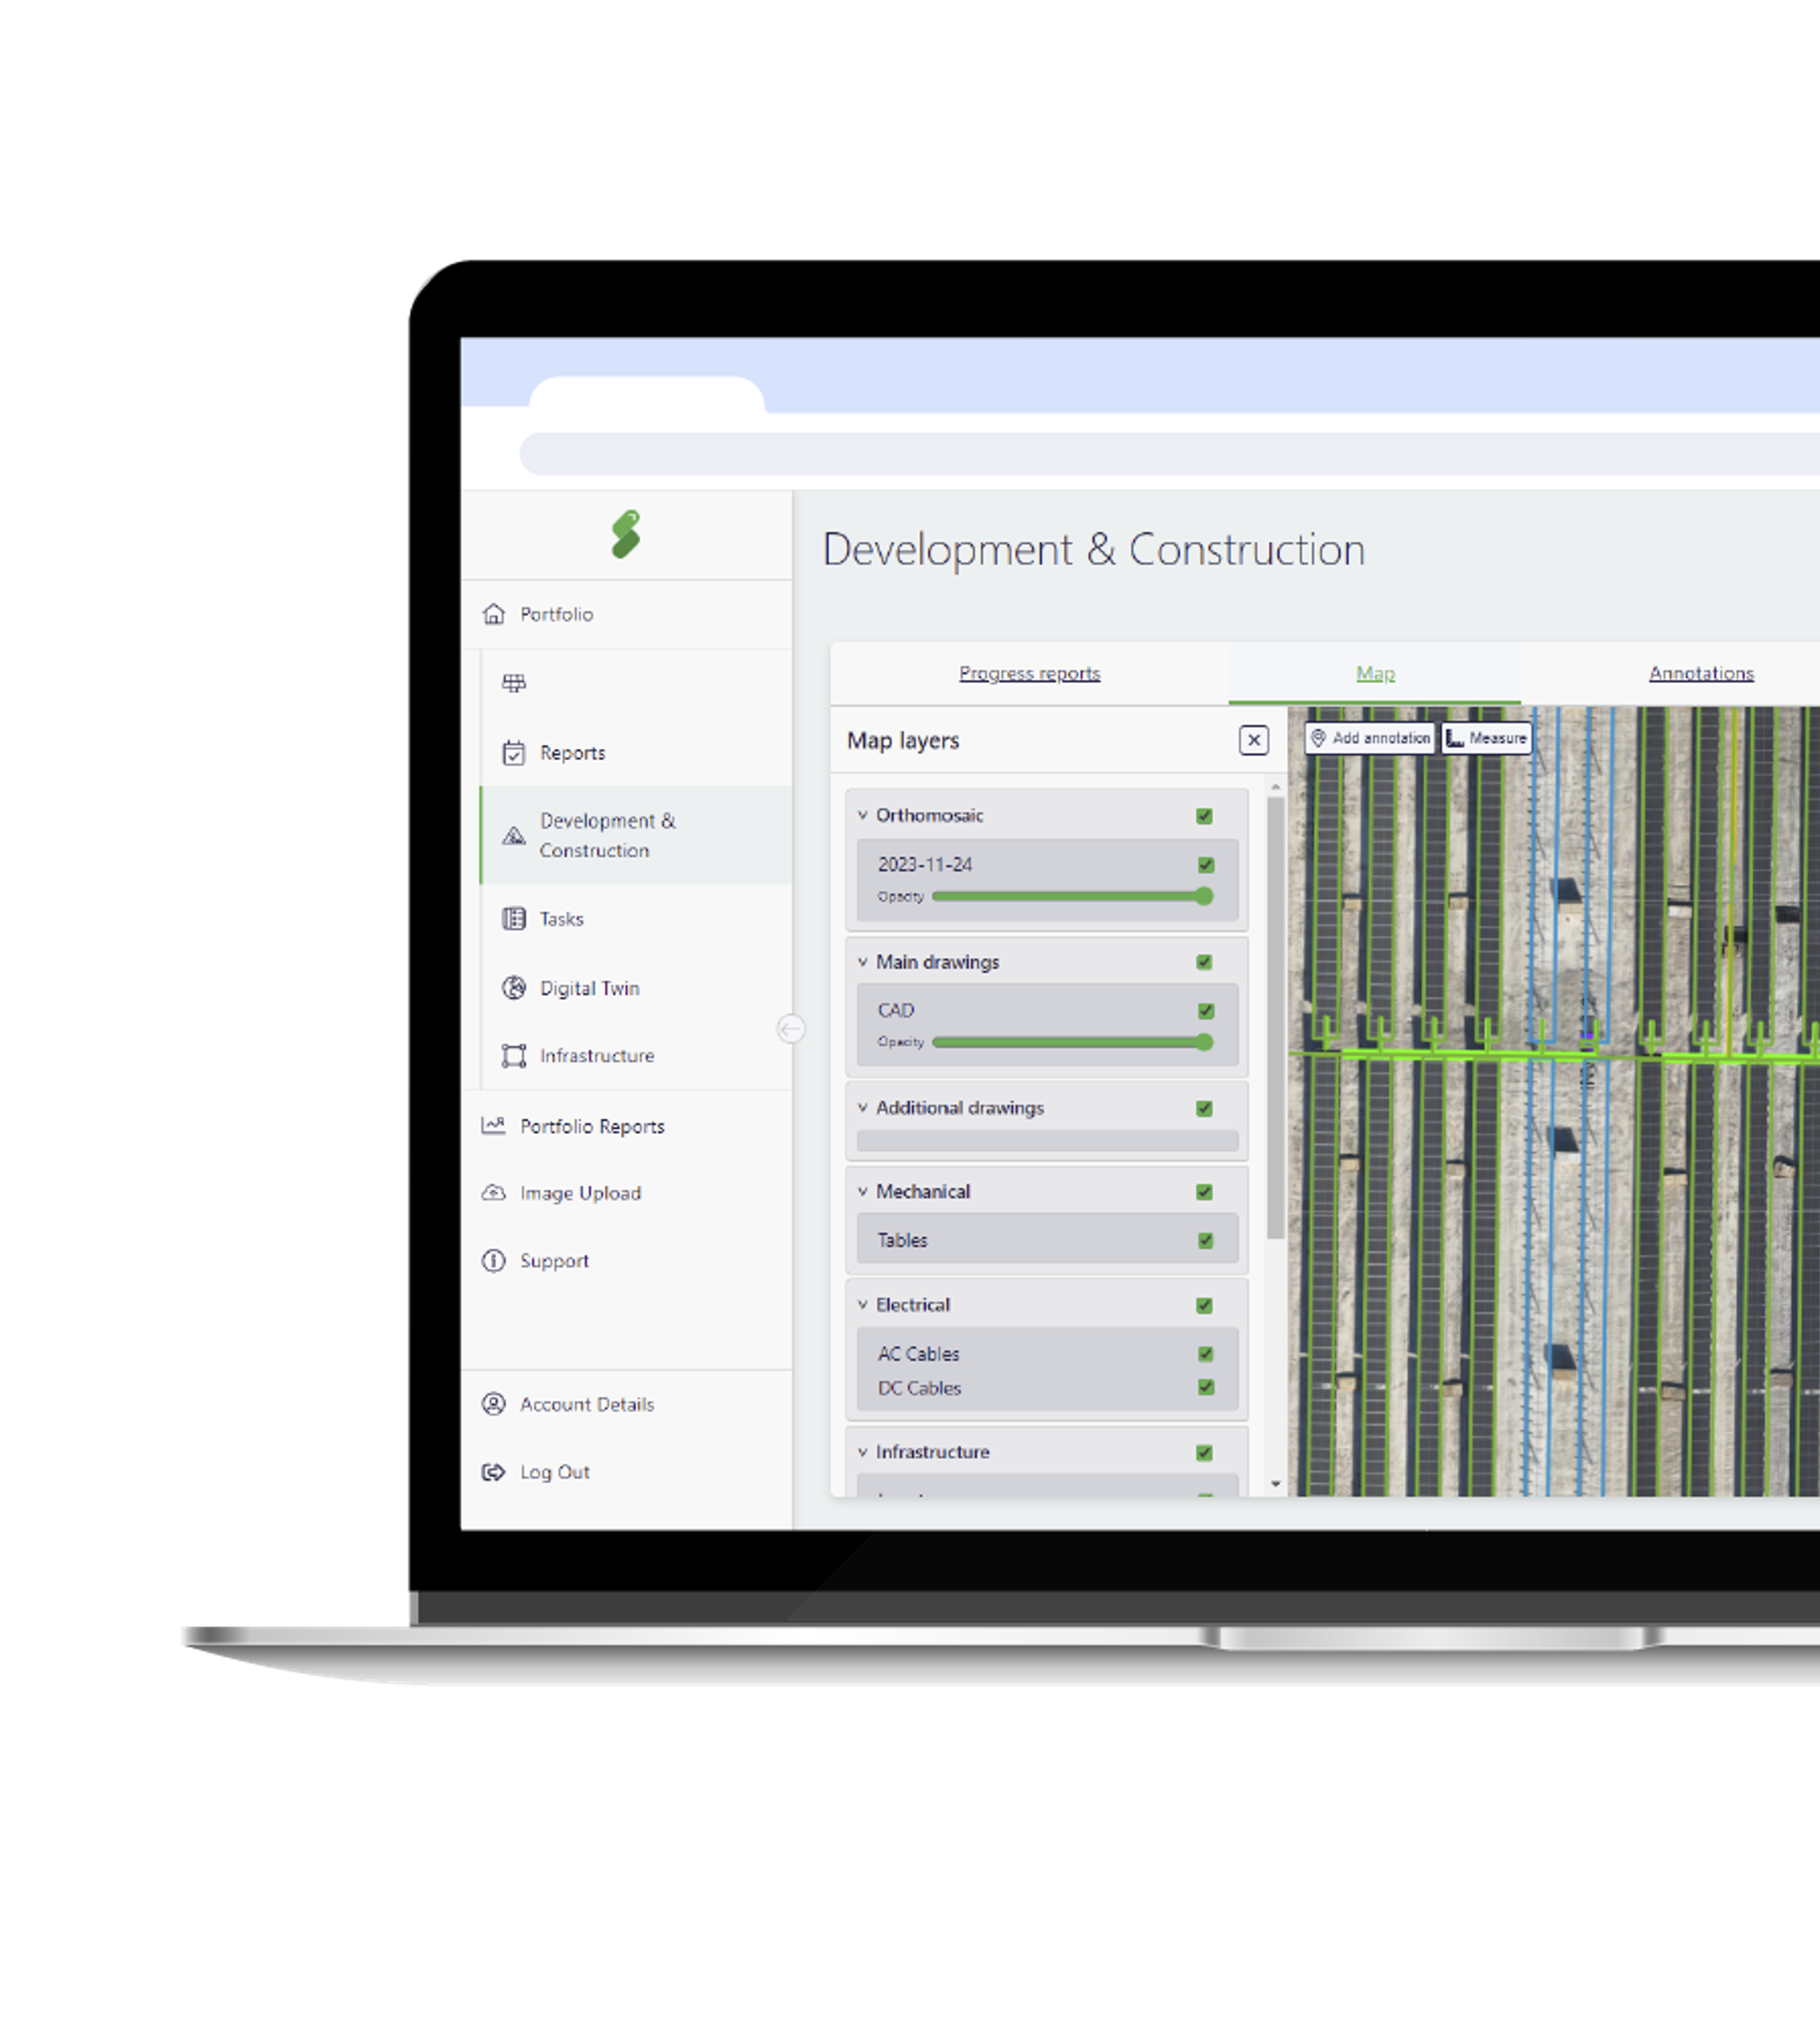Viewport: 1820px width, 2031px height.
Task: Open Reports via calendar icon
Action: (514, 753)
